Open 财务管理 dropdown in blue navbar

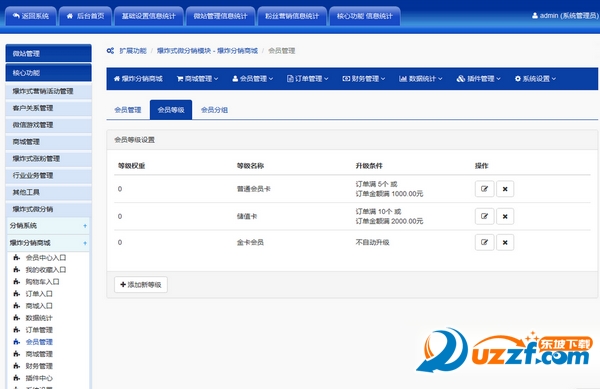pyautogui.click(x=364, y=79)
